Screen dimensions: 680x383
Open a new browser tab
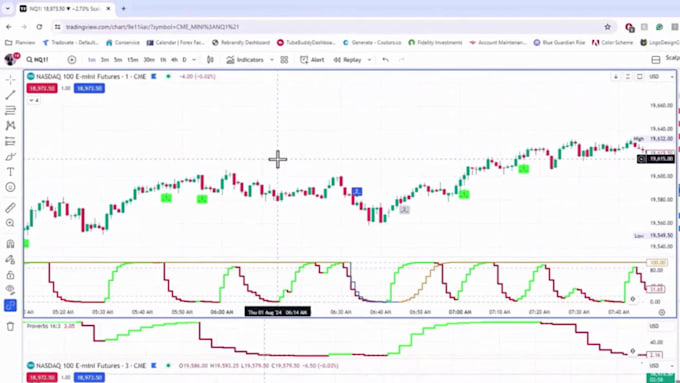124,8
